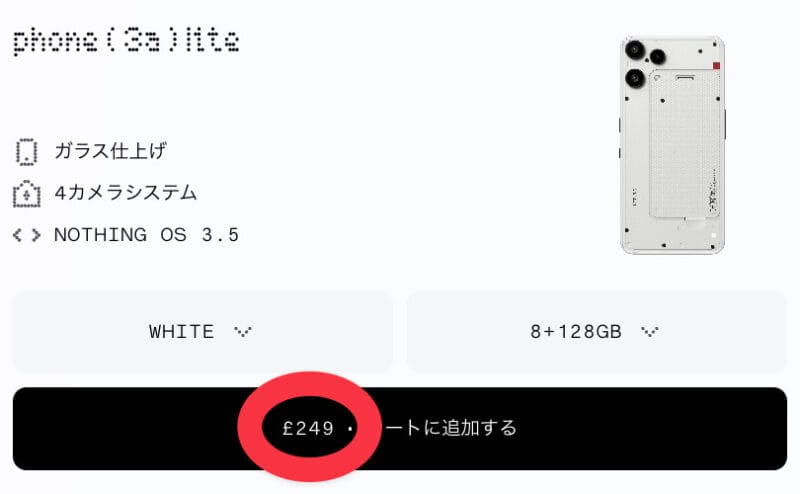The height and width of the screenshot is (494, 800).
Task: Click the phone (3a) lite dot-matrix title
Action: pos(126,42)
